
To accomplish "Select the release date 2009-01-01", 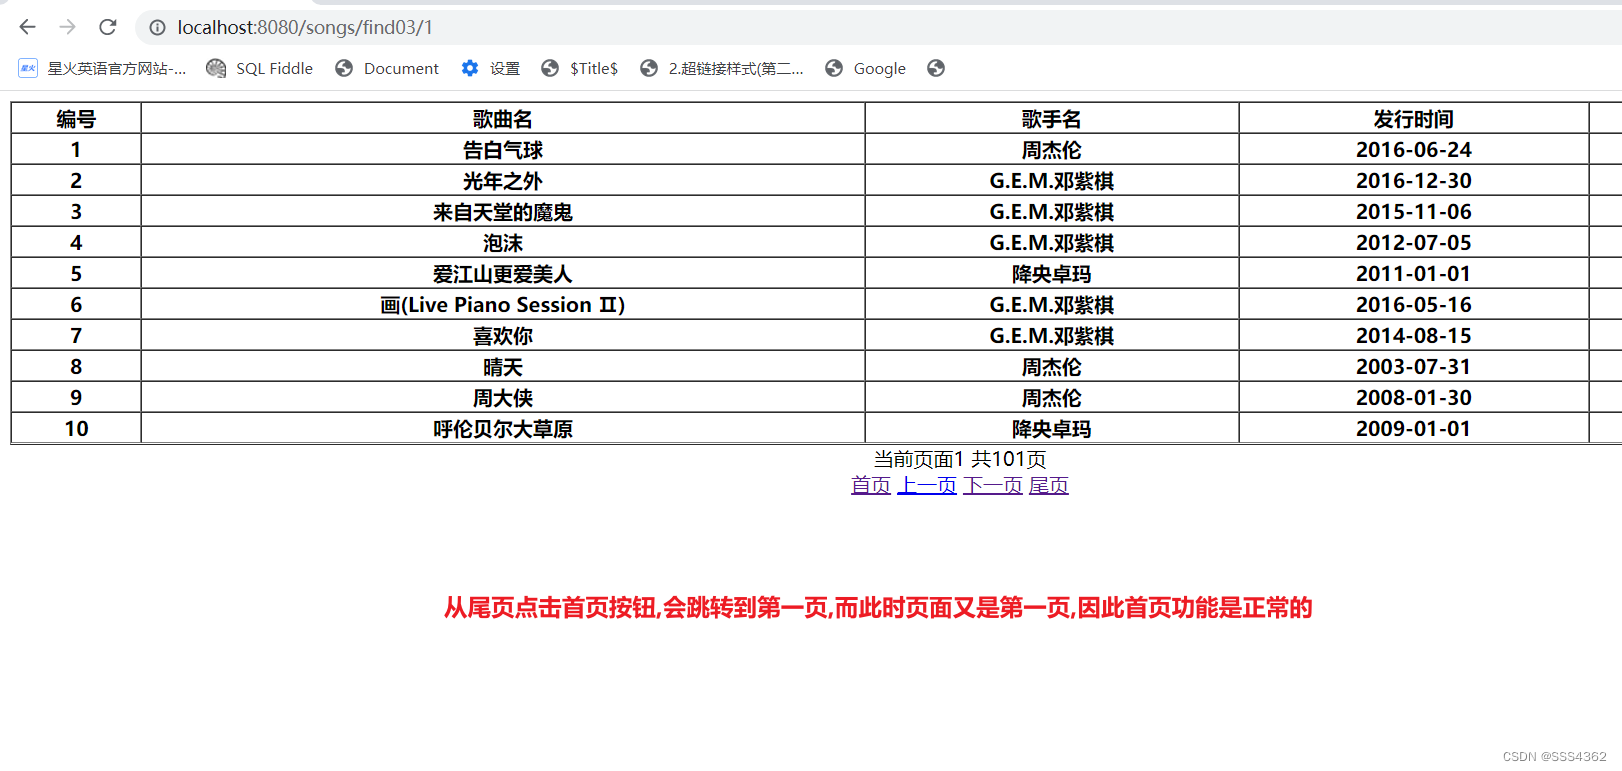I will (1414, 429).
